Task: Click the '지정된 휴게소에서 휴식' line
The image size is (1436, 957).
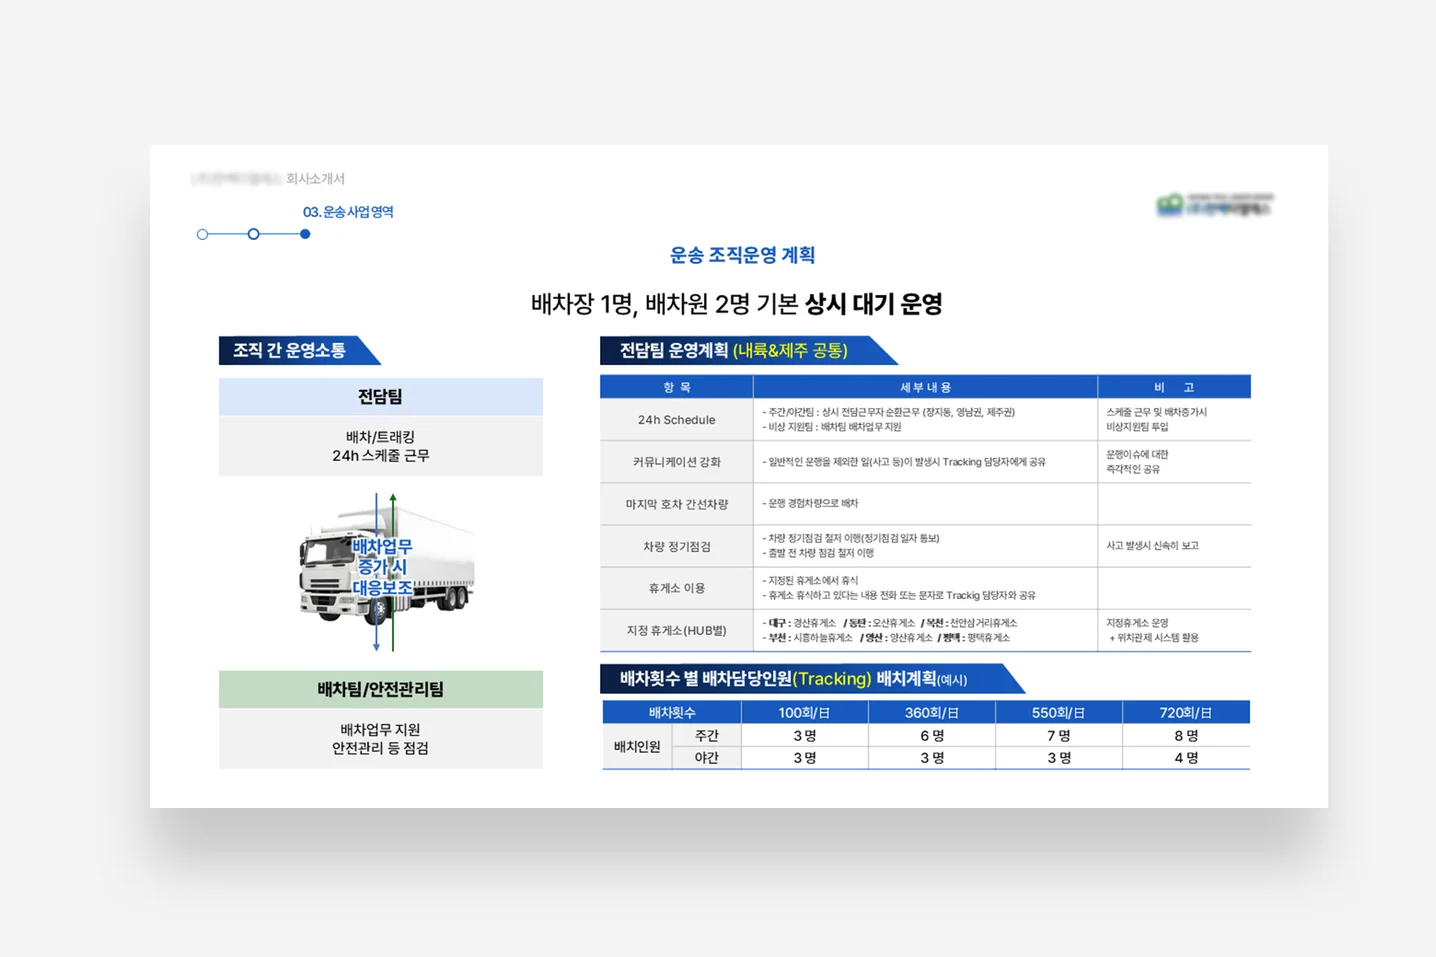Action: (810, 580)
